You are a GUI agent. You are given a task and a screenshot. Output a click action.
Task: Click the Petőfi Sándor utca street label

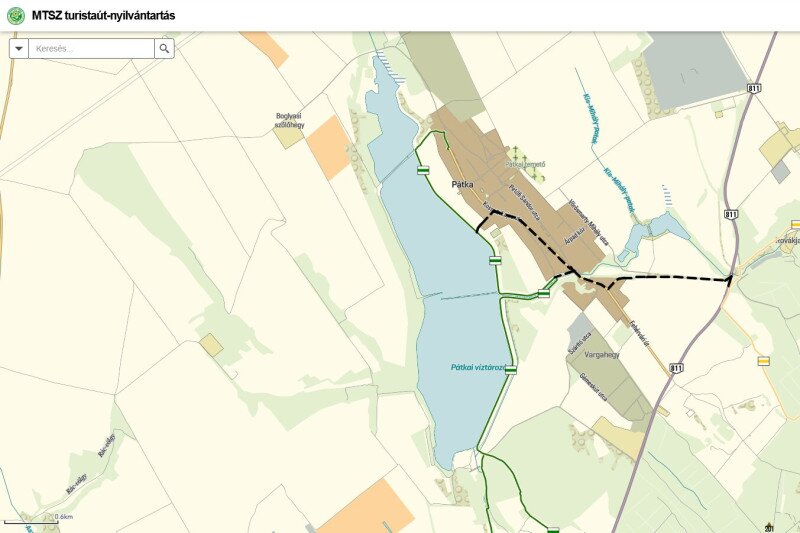[x=524, y=202]
